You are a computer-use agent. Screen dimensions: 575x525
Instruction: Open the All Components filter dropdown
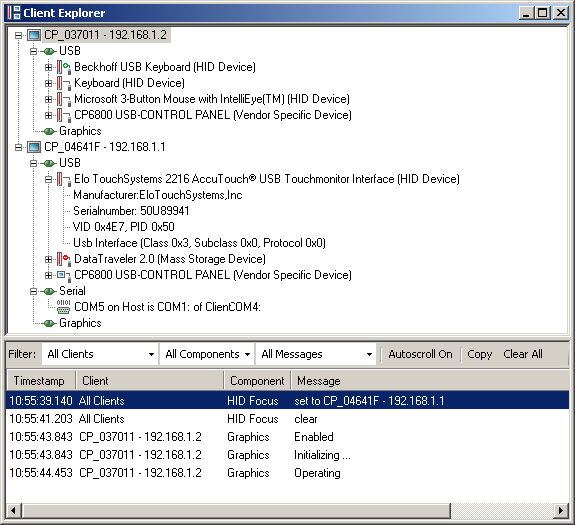207,354
